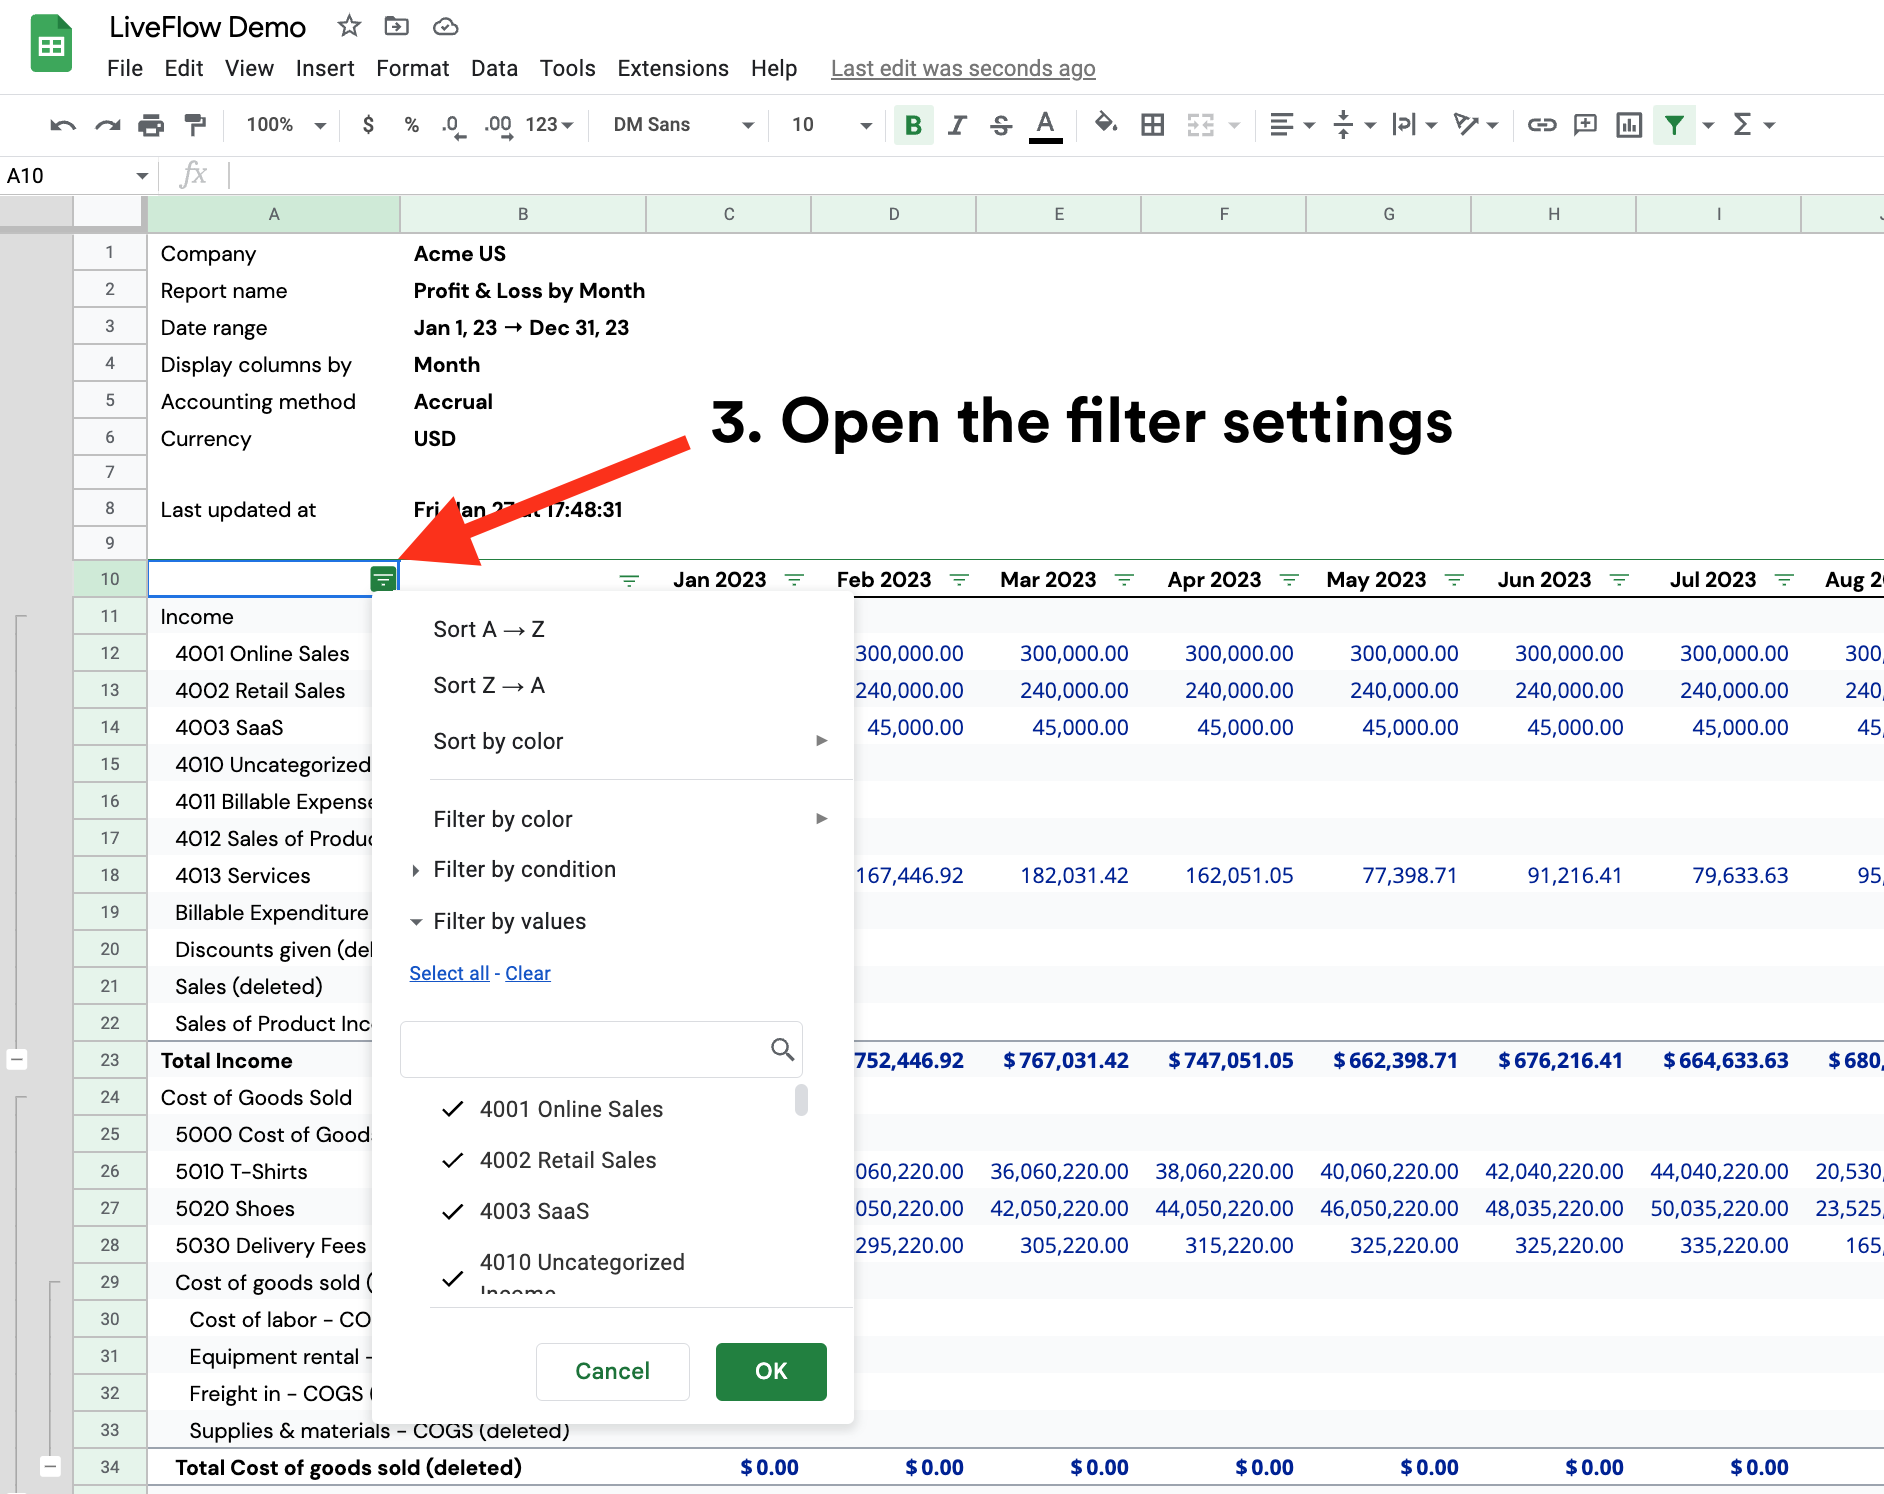
Task: Check the cloud save status icon
Action: 445,26
